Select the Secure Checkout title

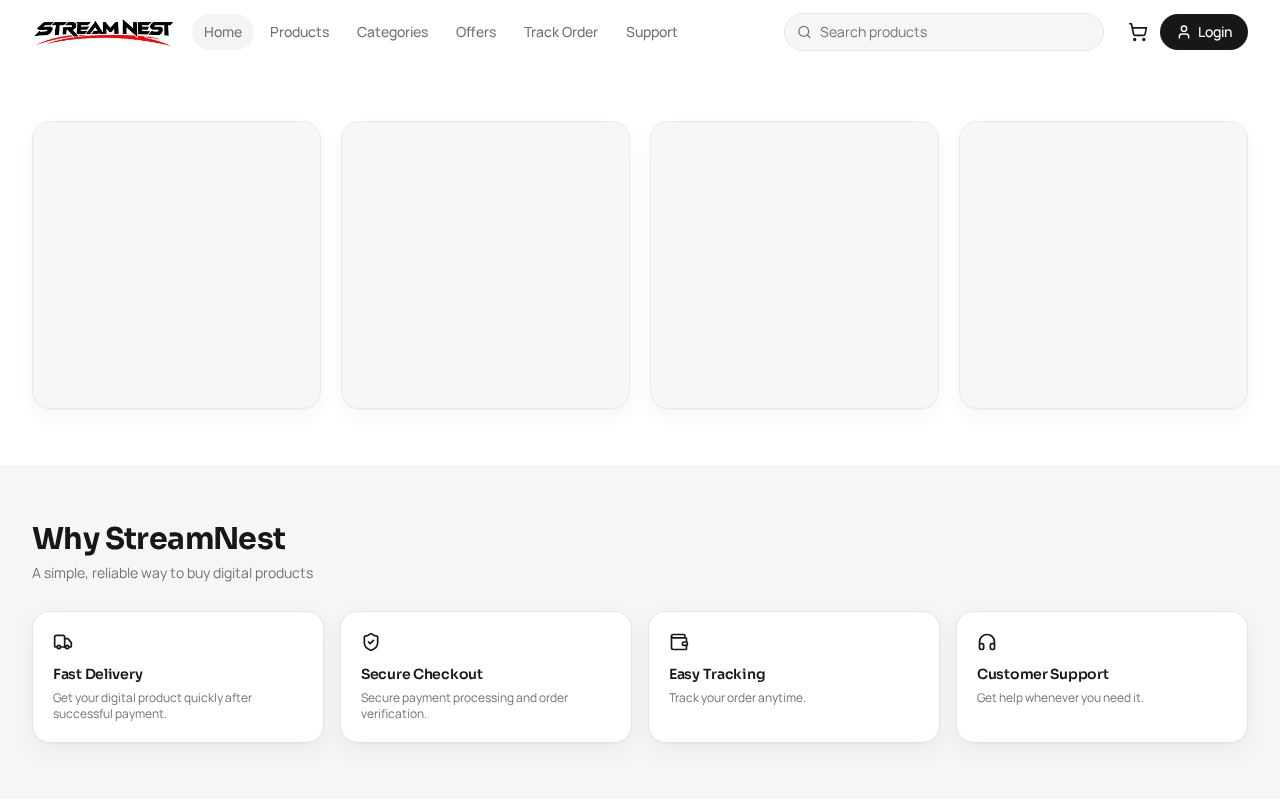coord(422,674)
